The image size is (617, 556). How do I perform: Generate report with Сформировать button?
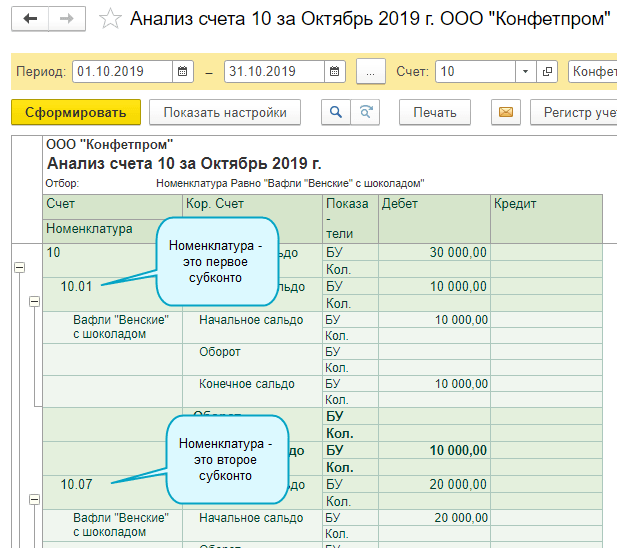(x=76, y=113)
